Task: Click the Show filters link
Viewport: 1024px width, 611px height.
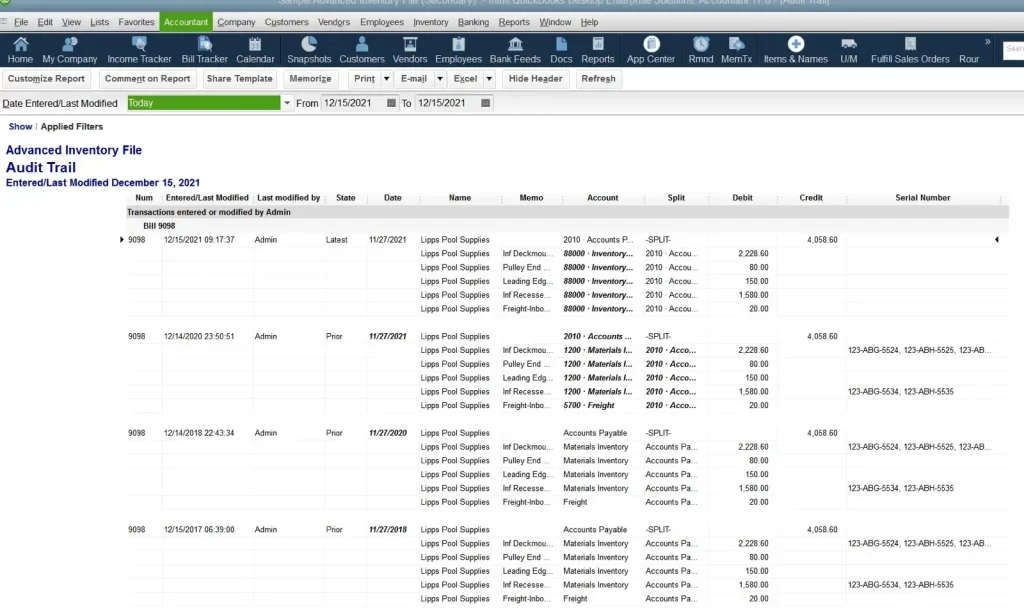Action: (x=20, y=127)
